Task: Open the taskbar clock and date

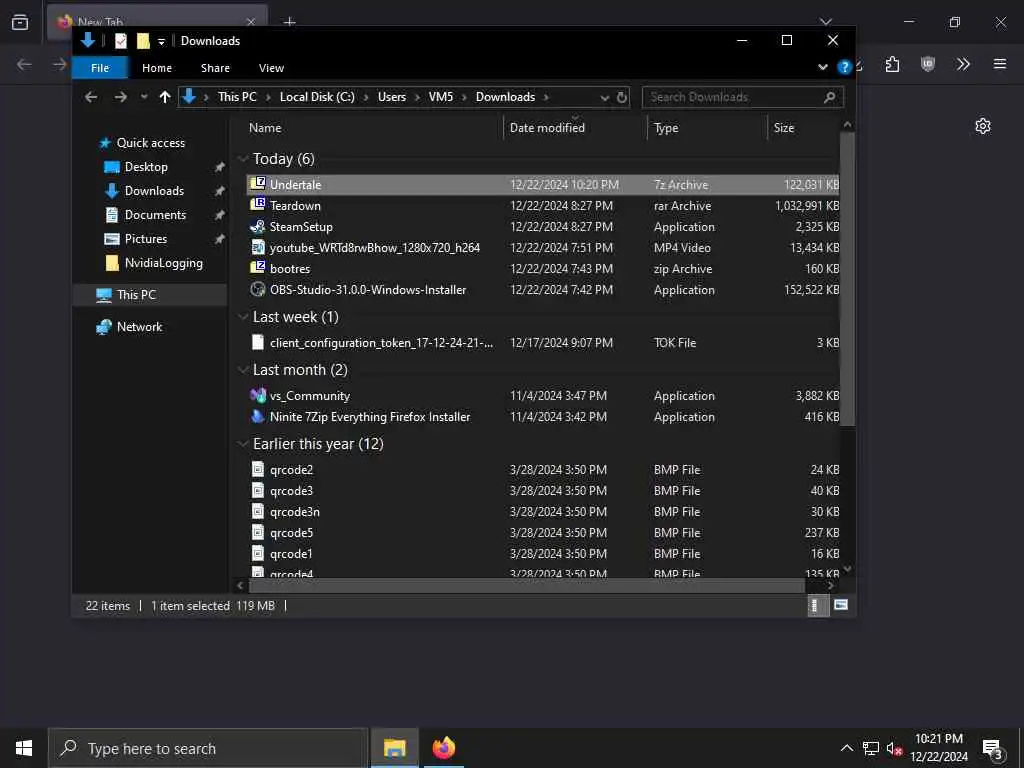Action: (x=939, y=748)
